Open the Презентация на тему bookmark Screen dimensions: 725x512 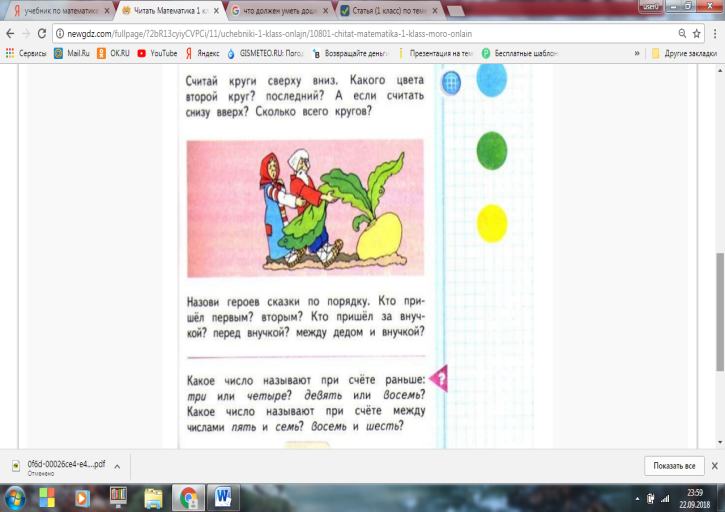pos(435,53)
